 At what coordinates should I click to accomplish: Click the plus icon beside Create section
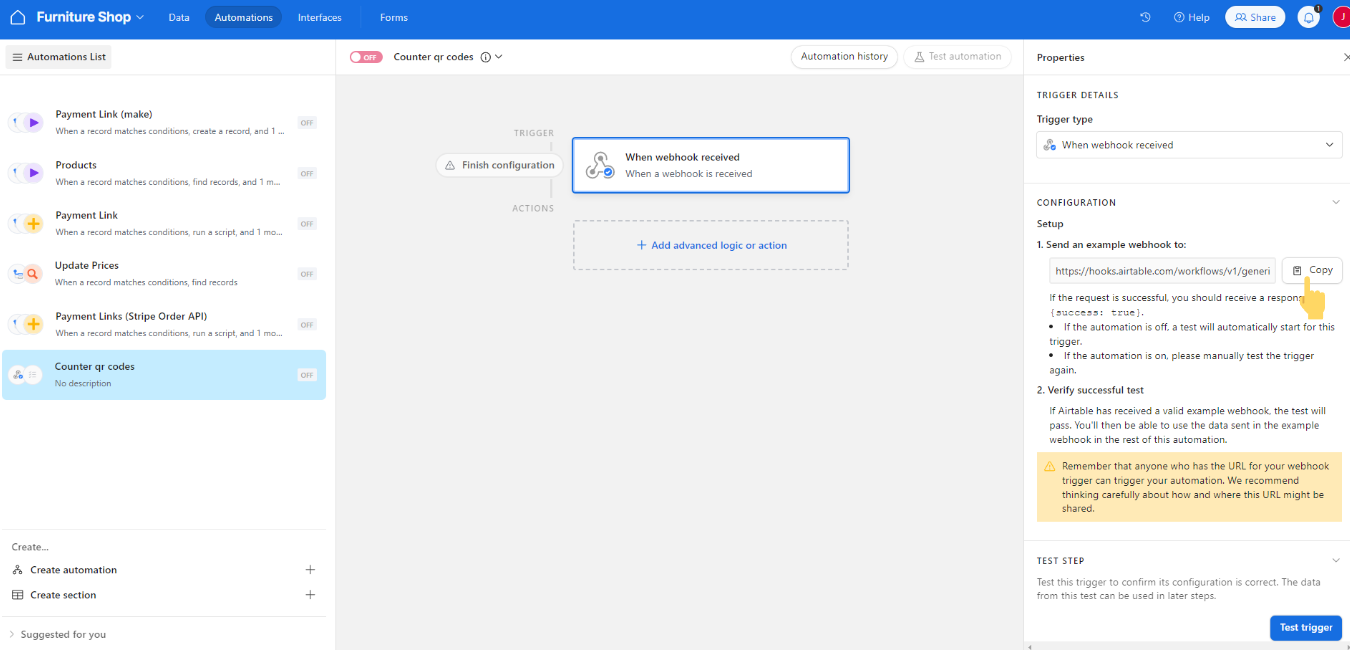click(x=310, y=595)
